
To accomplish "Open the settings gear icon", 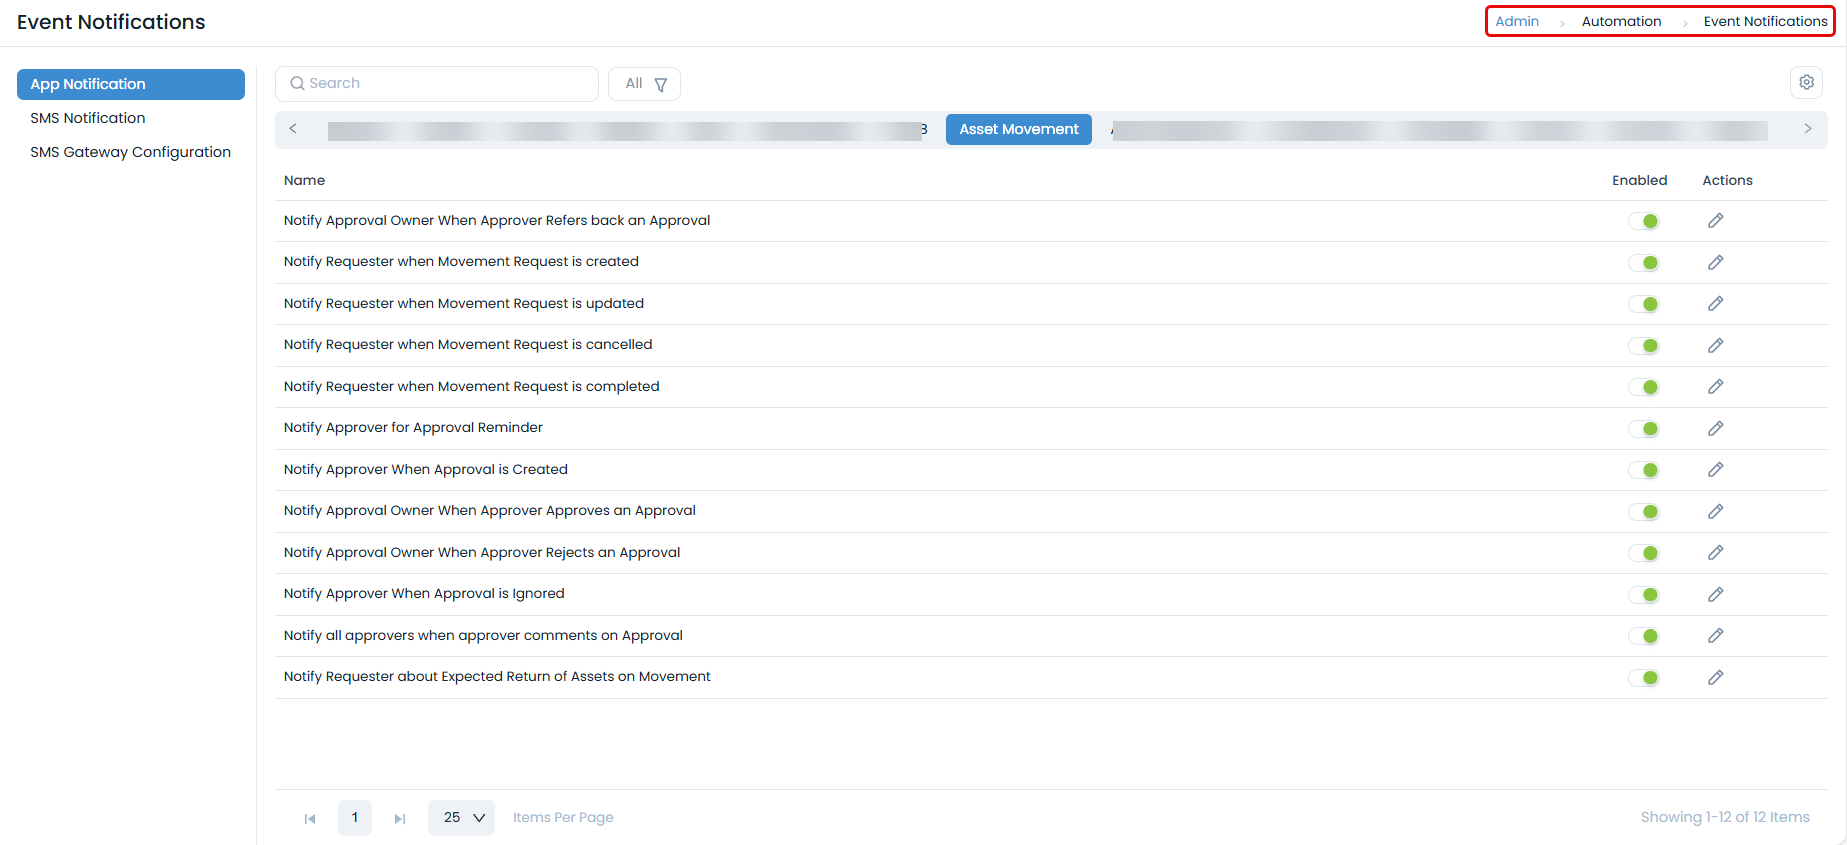I will pos(1806,83).
